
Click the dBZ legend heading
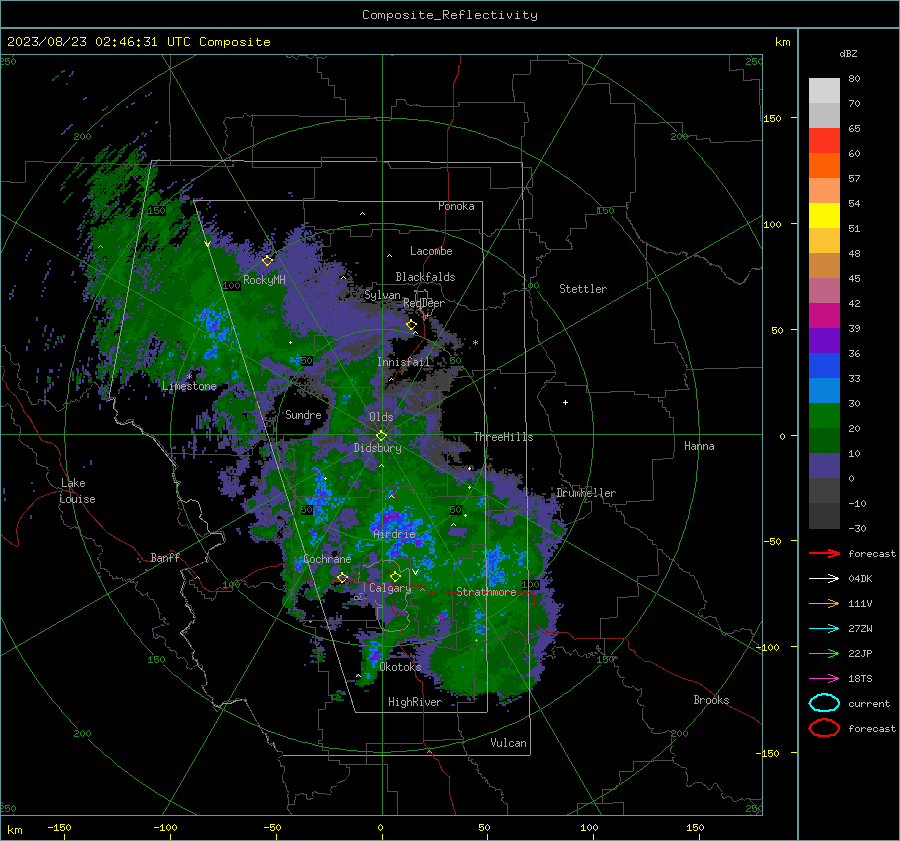[x=848, y=53]
